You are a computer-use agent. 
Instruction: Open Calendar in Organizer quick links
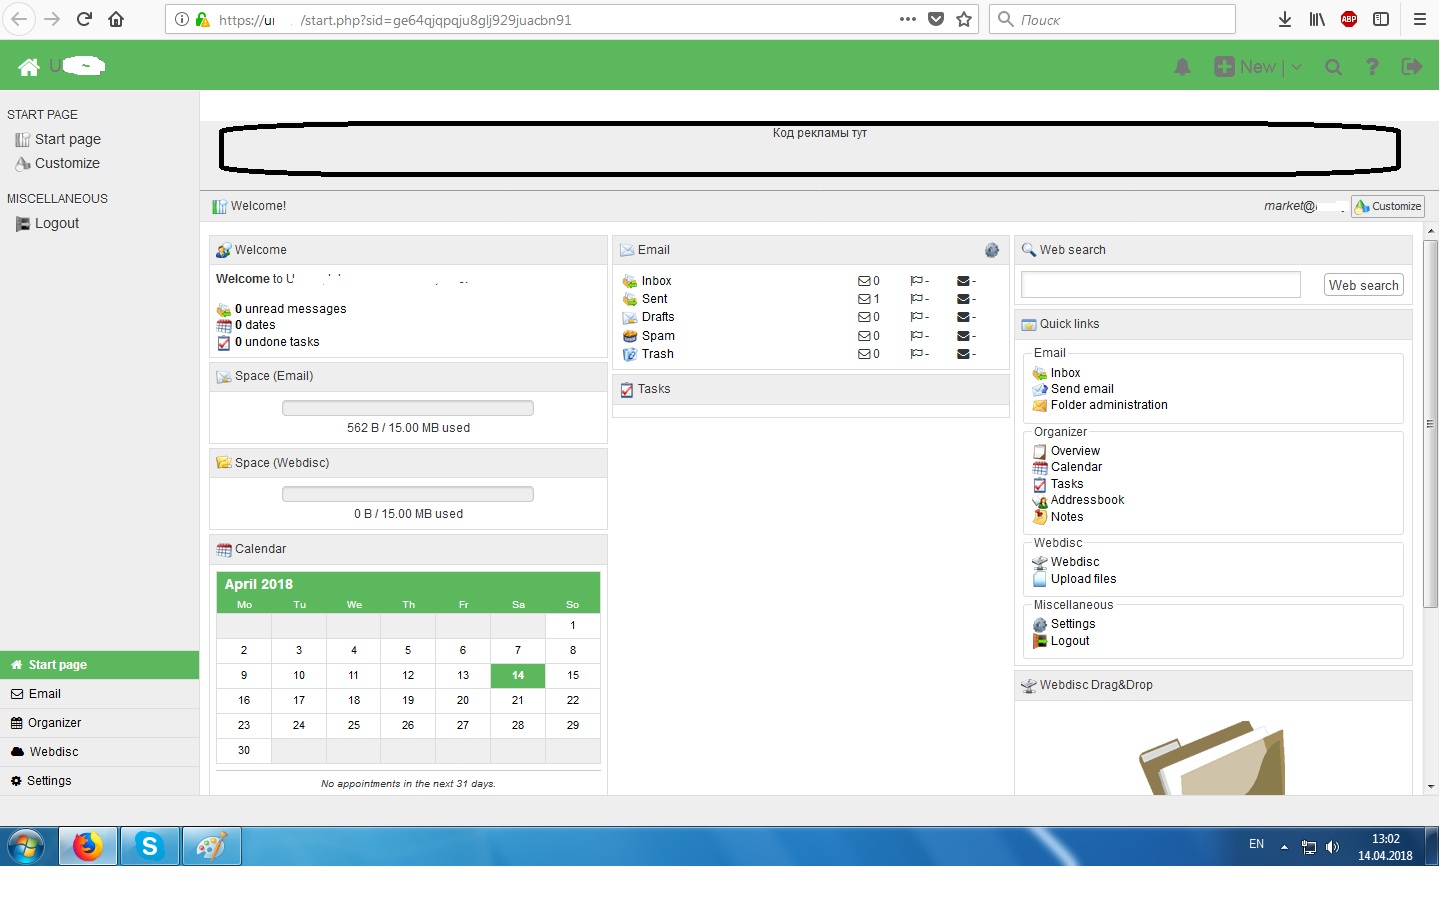click(x=1076, y=467)
